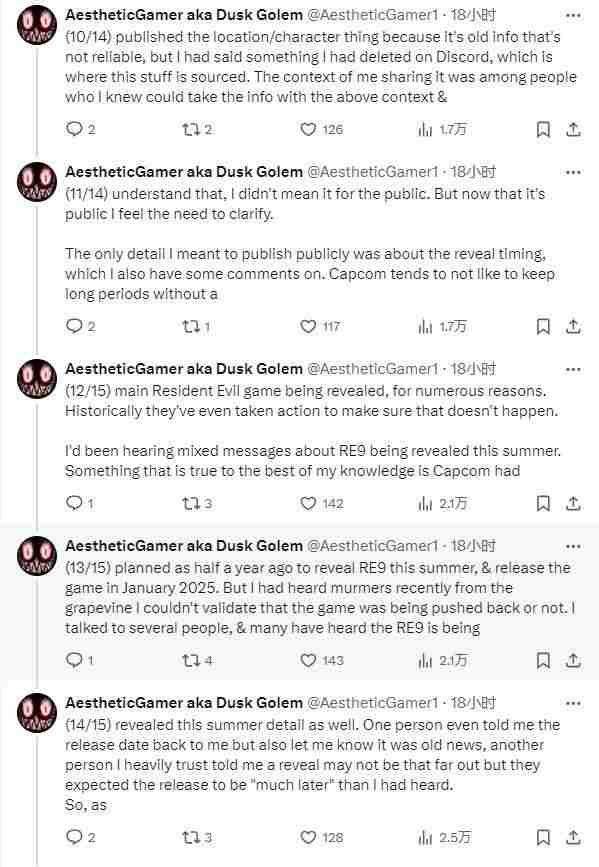
Task: Open the more options menu on the (12/15) tweet
Action: (573, 367)
